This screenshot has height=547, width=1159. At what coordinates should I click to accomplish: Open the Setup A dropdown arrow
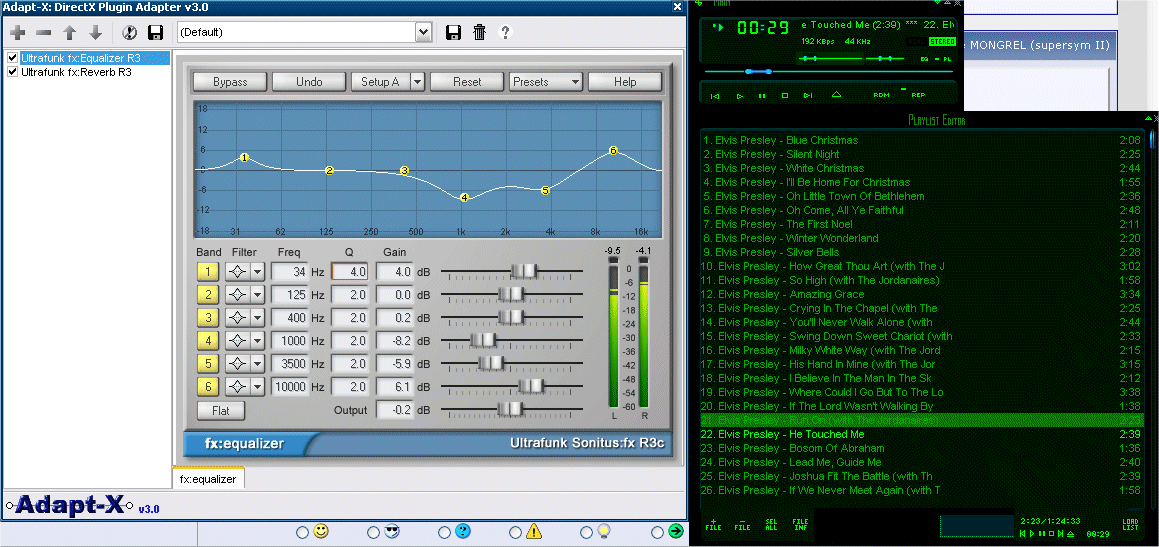pyautogui.click(x=418, y=82)
